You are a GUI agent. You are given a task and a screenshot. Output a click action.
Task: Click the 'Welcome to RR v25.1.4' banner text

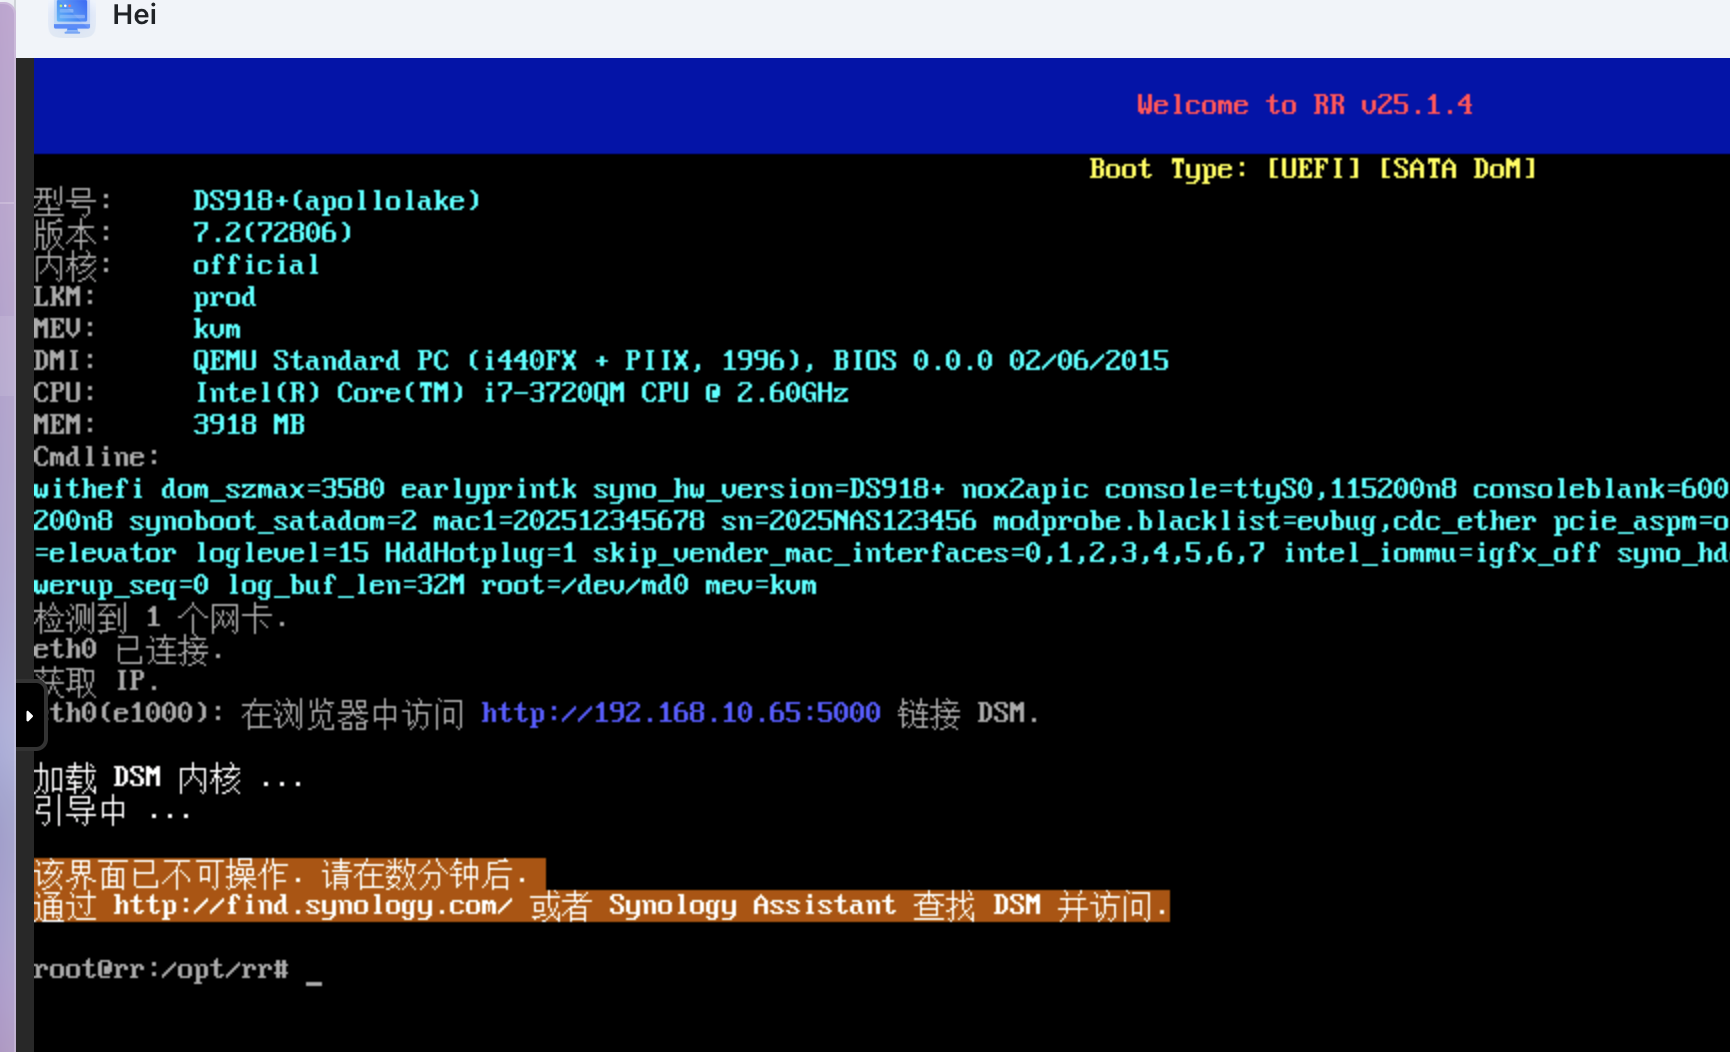point(1304,105)
